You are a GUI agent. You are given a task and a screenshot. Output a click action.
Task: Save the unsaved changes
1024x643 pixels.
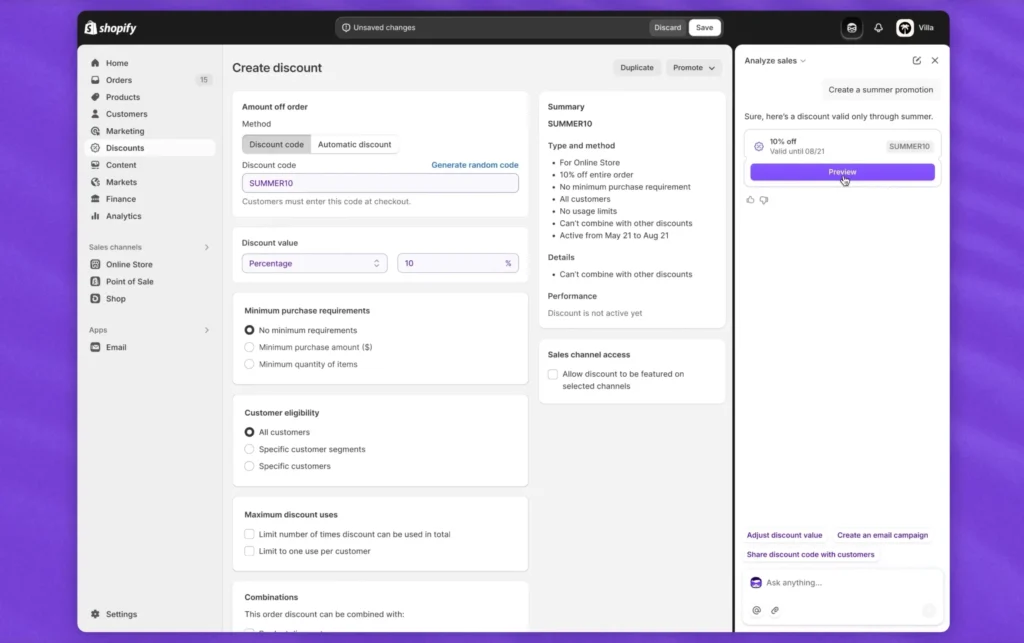tap(705, 28)
